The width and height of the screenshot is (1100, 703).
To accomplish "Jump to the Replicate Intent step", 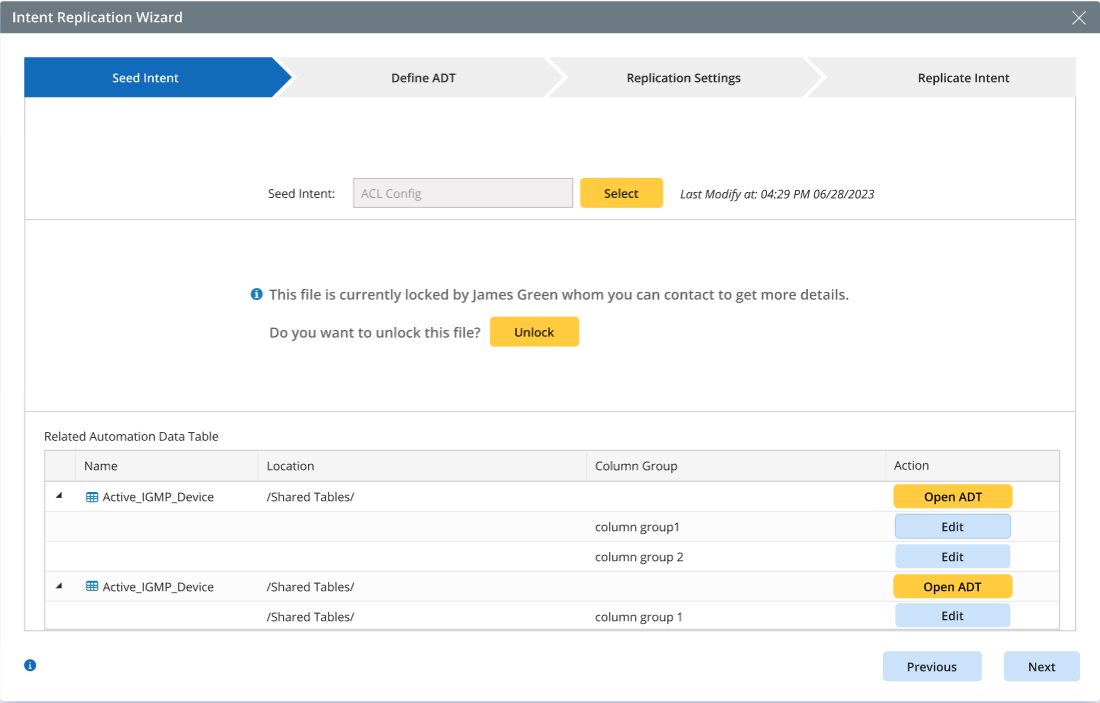I will [x=963, y=78].
